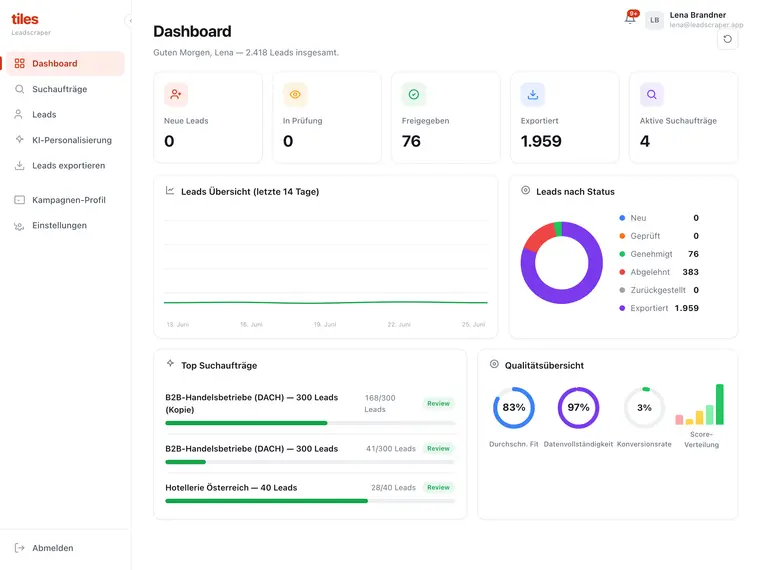Screen dimensions: 760x570
Task: Click the orange Geprüft legend dot
Action: click(622, 236)
